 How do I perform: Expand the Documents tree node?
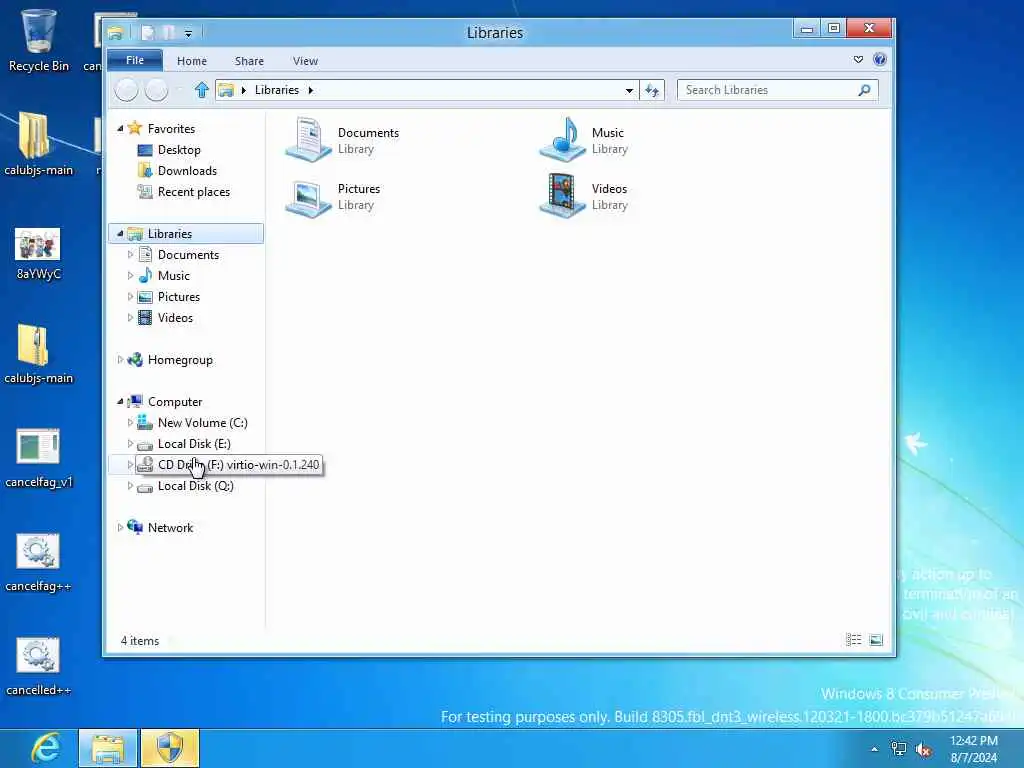pos(130,255)
